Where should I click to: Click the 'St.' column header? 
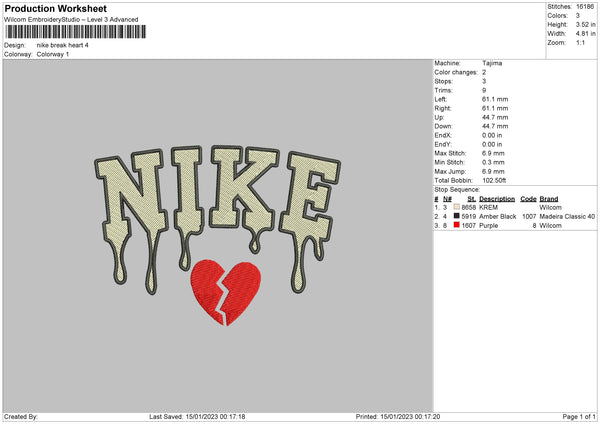click(x=471, y=199)
